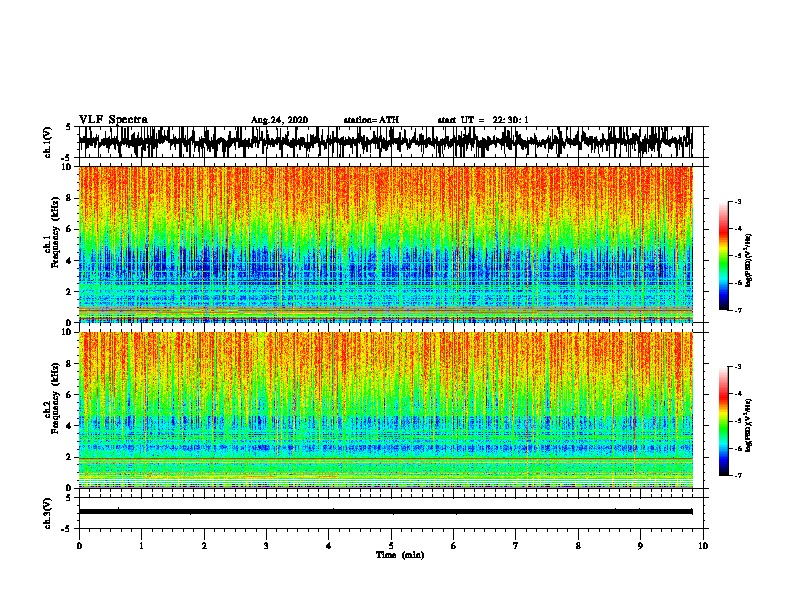Click the ch.2 colorbar log(PSD) label
792x612 pixels.
pyautogui.click(x=748, y=425)
